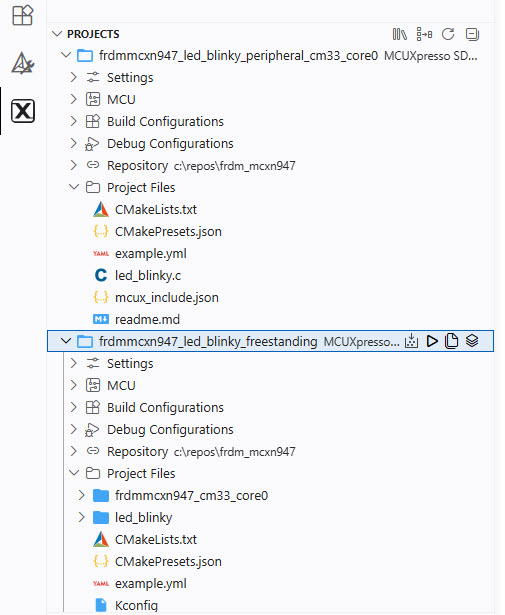Expand Repository under peripheral_cm33_core0 project
Viewport: 505px width, 615px height.
[x=73, y=165]
